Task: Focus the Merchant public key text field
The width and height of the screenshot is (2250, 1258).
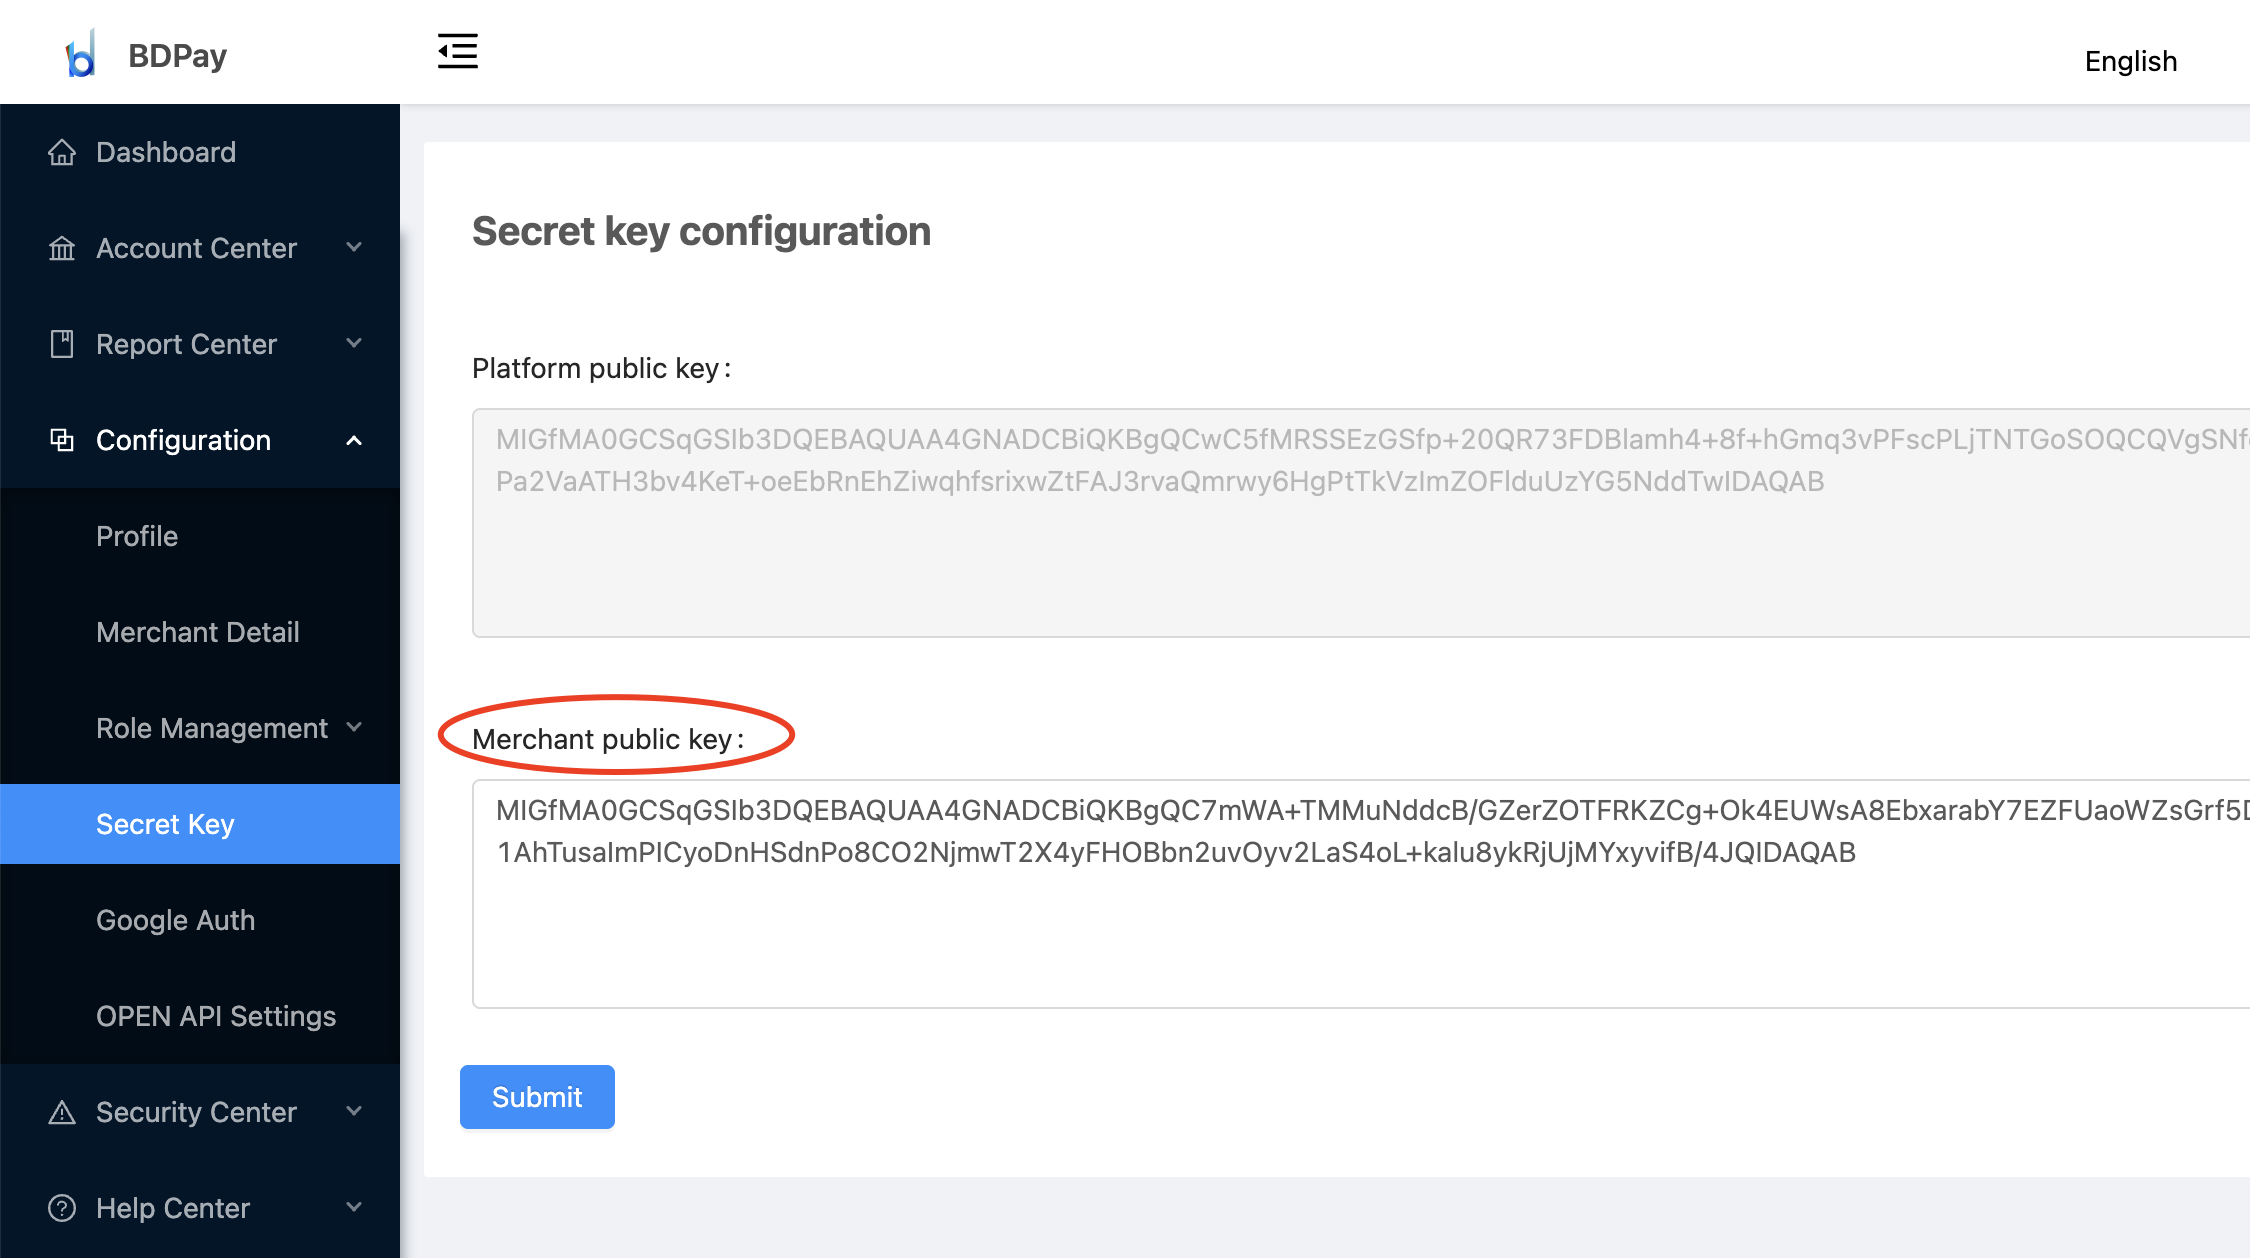Action: [x=1361, y=894]
